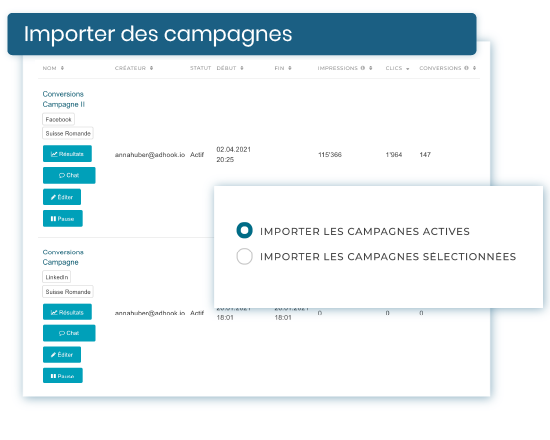The width and height of the screenshot is (550, 440).
Task: Click the IMPRESSIONS info icon
Action: (363, 68)
